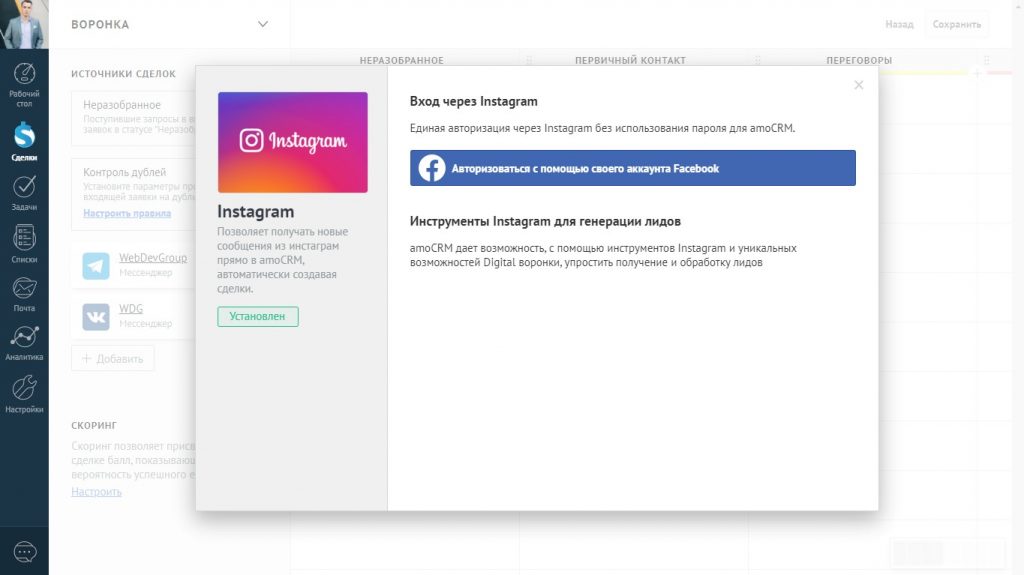The image size is (1024, 575).
Task: Open Настроить правила link
Action: 127,213
